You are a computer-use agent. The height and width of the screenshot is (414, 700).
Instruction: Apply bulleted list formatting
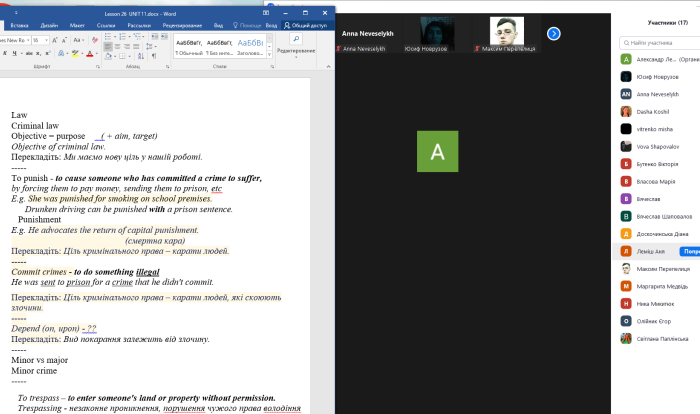point(107,35)
